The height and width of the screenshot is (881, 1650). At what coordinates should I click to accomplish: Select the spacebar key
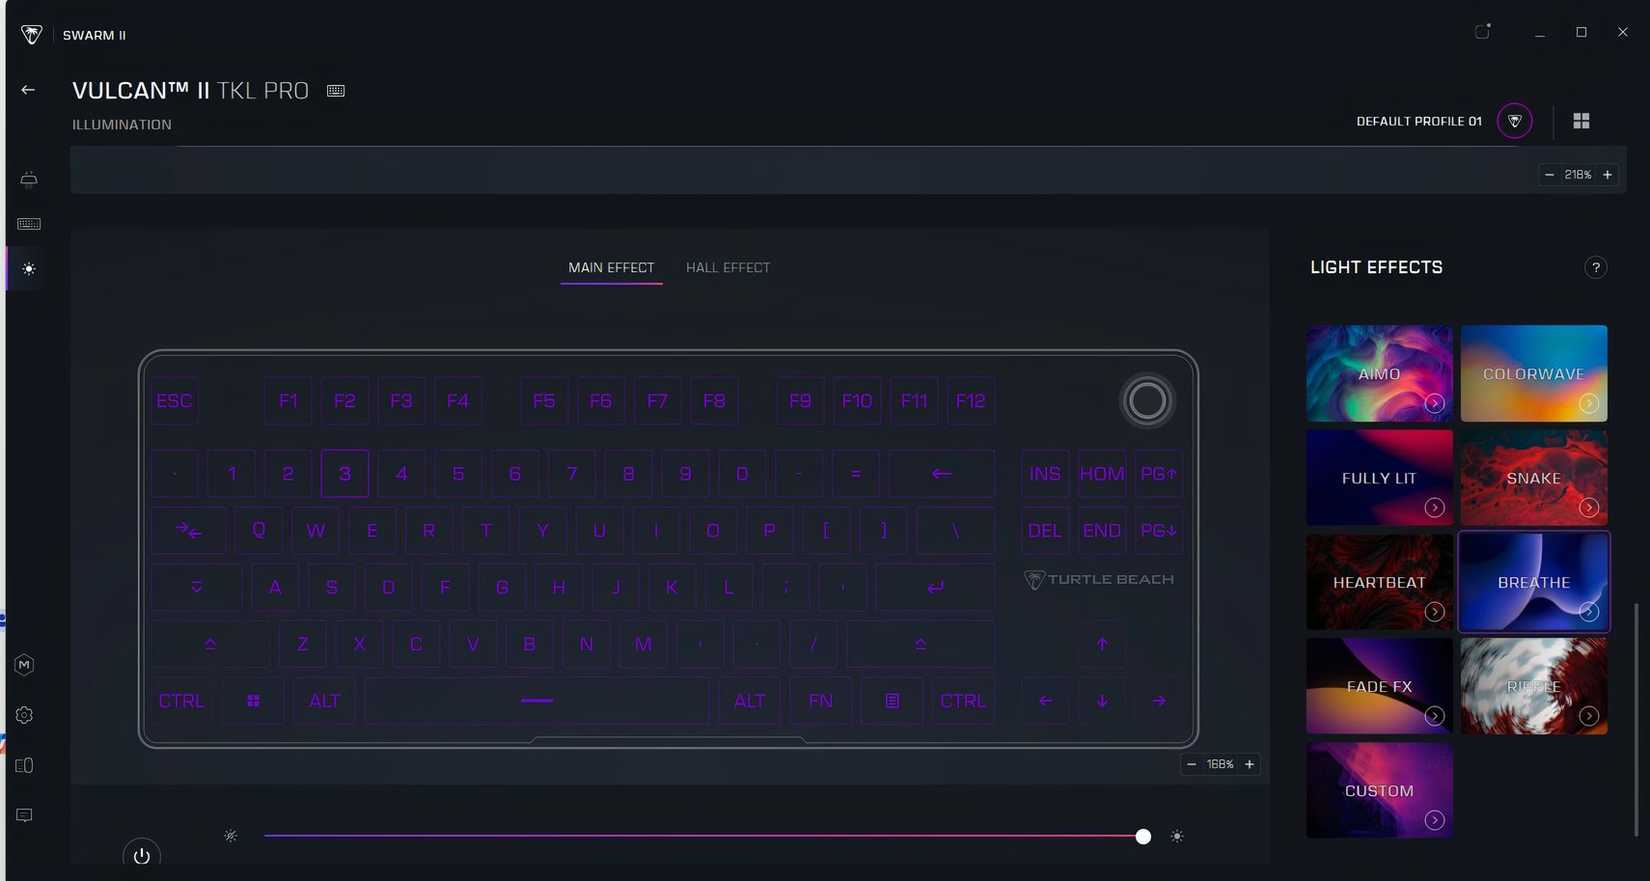537,701
